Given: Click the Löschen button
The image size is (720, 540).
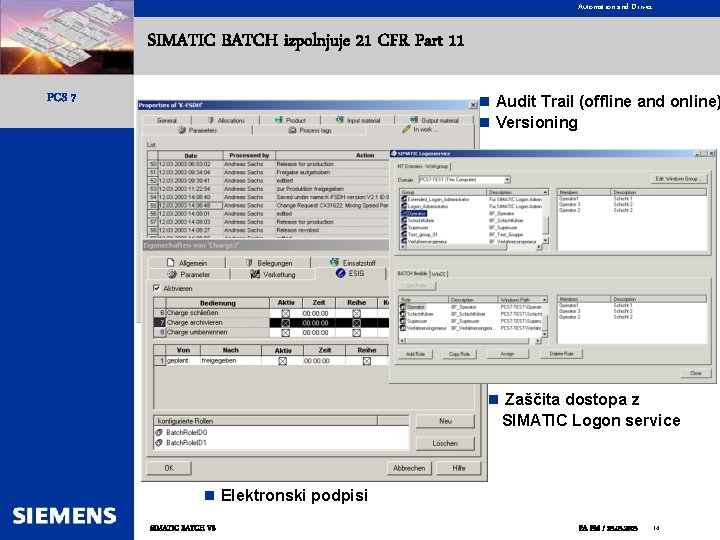Looking at the screenshot, I should tap(445, 444).
